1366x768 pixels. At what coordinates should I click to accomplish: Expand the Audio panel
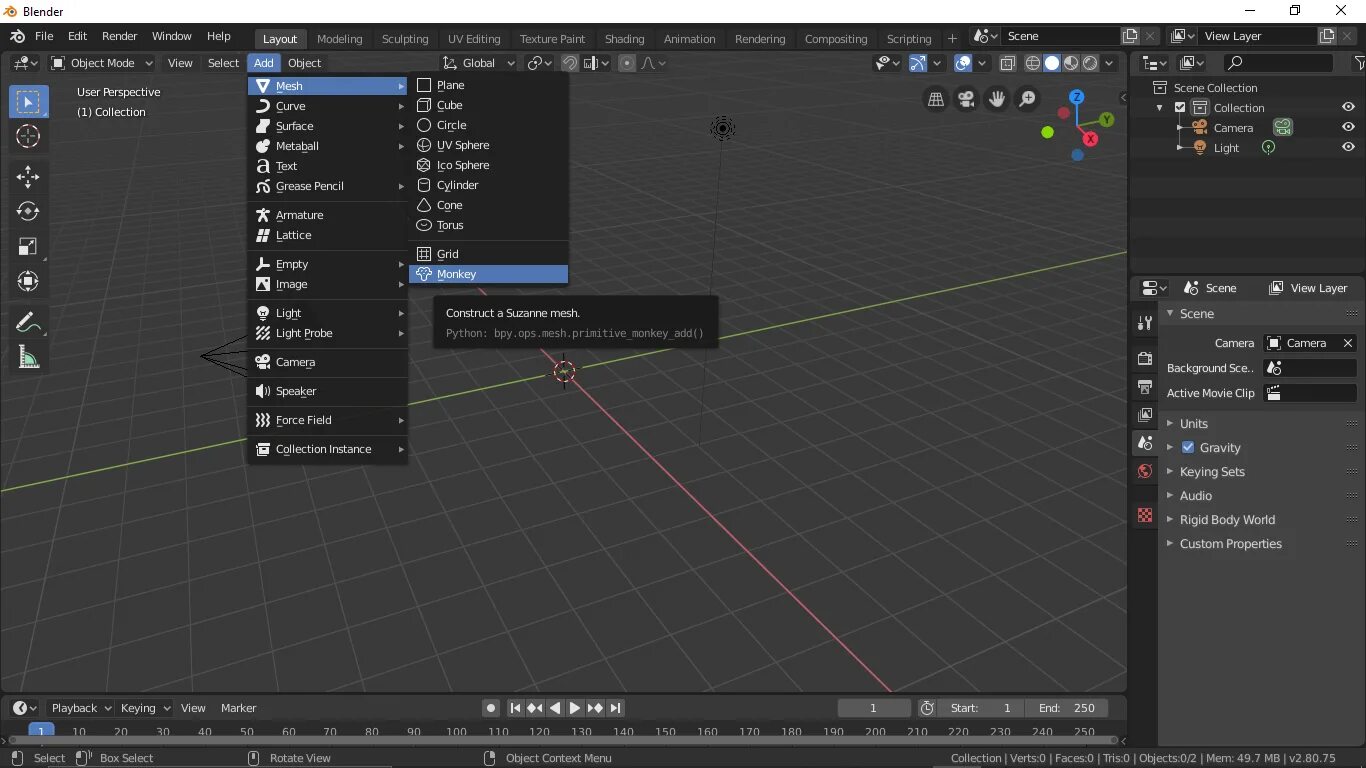coord(1196,495)
